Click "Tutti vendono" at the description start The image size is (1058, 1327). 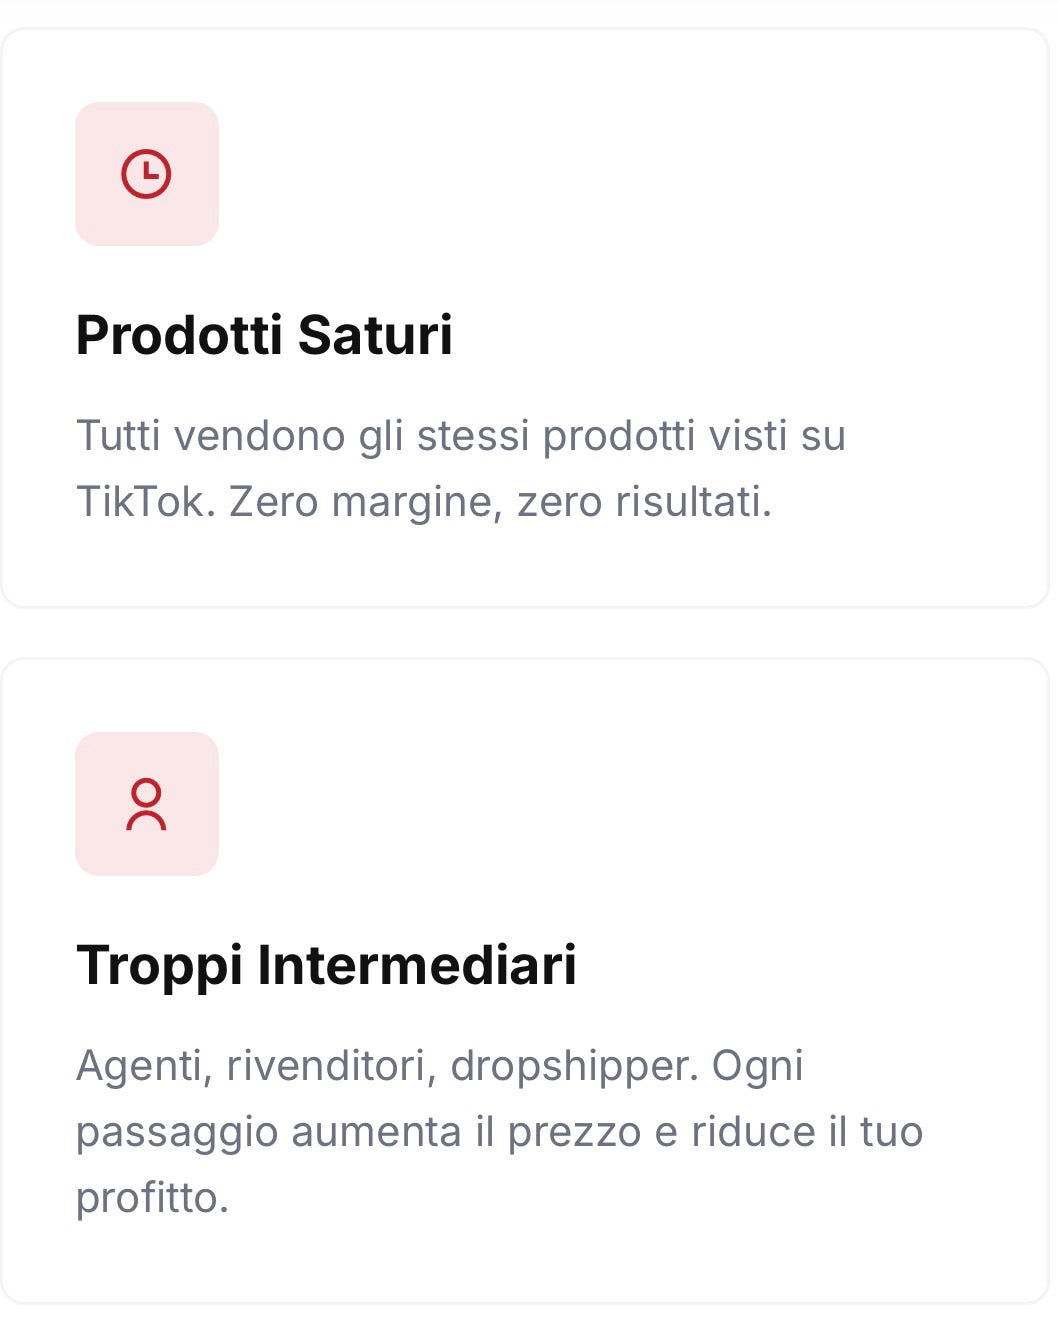[x=210, y=436]
